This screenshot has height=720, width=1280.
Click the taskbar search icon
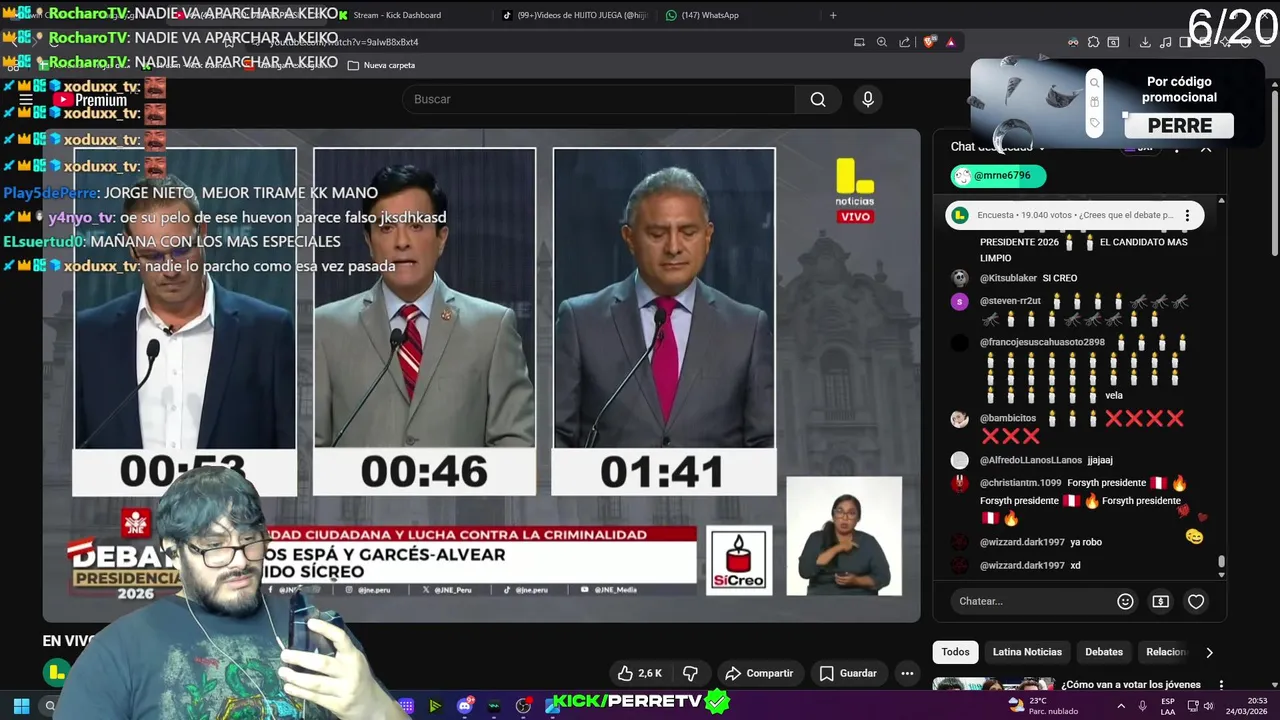tap(50, 706)
